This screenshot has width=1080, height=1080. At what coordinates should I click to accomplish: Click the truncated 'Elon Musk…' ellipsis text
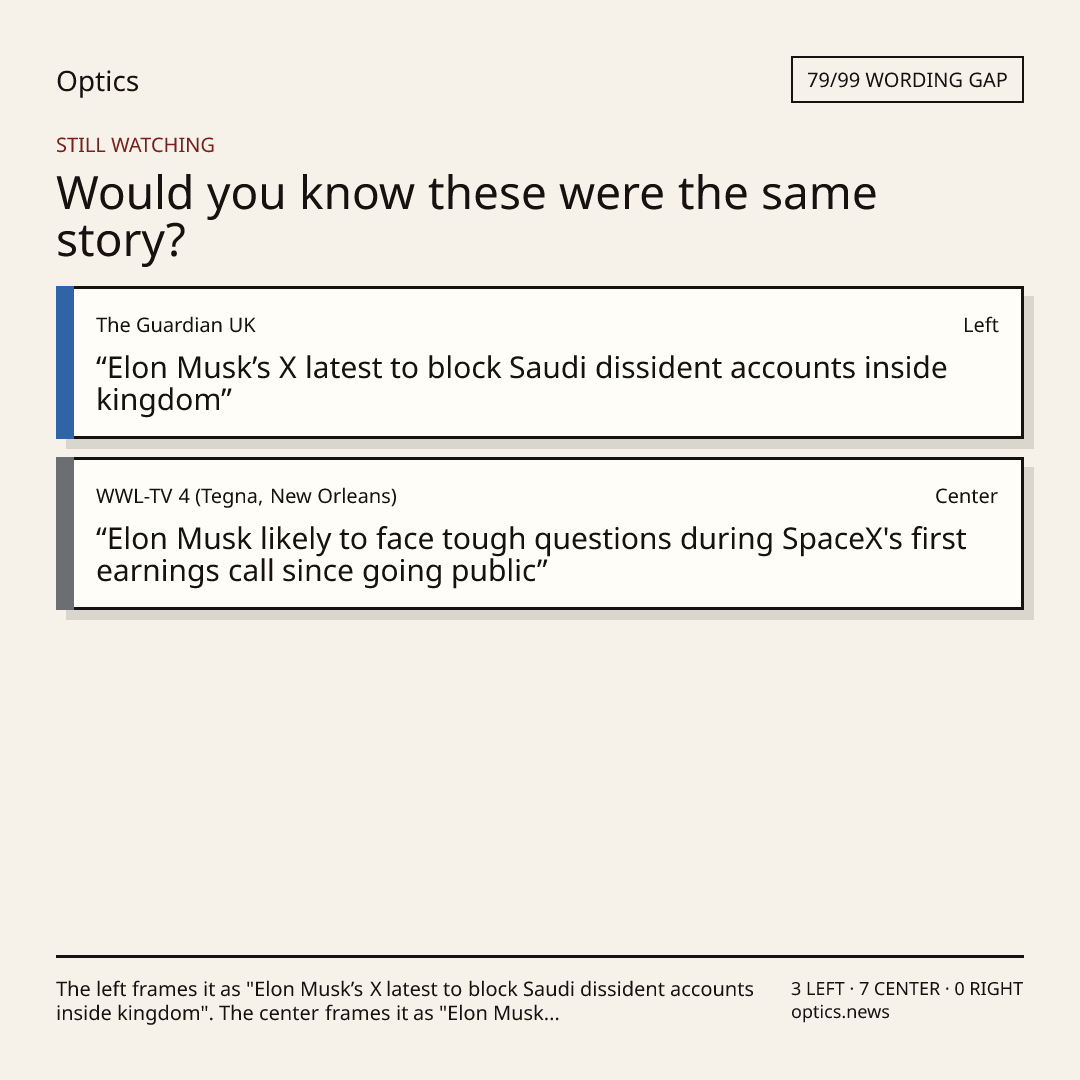click(x=503, y=1013)
